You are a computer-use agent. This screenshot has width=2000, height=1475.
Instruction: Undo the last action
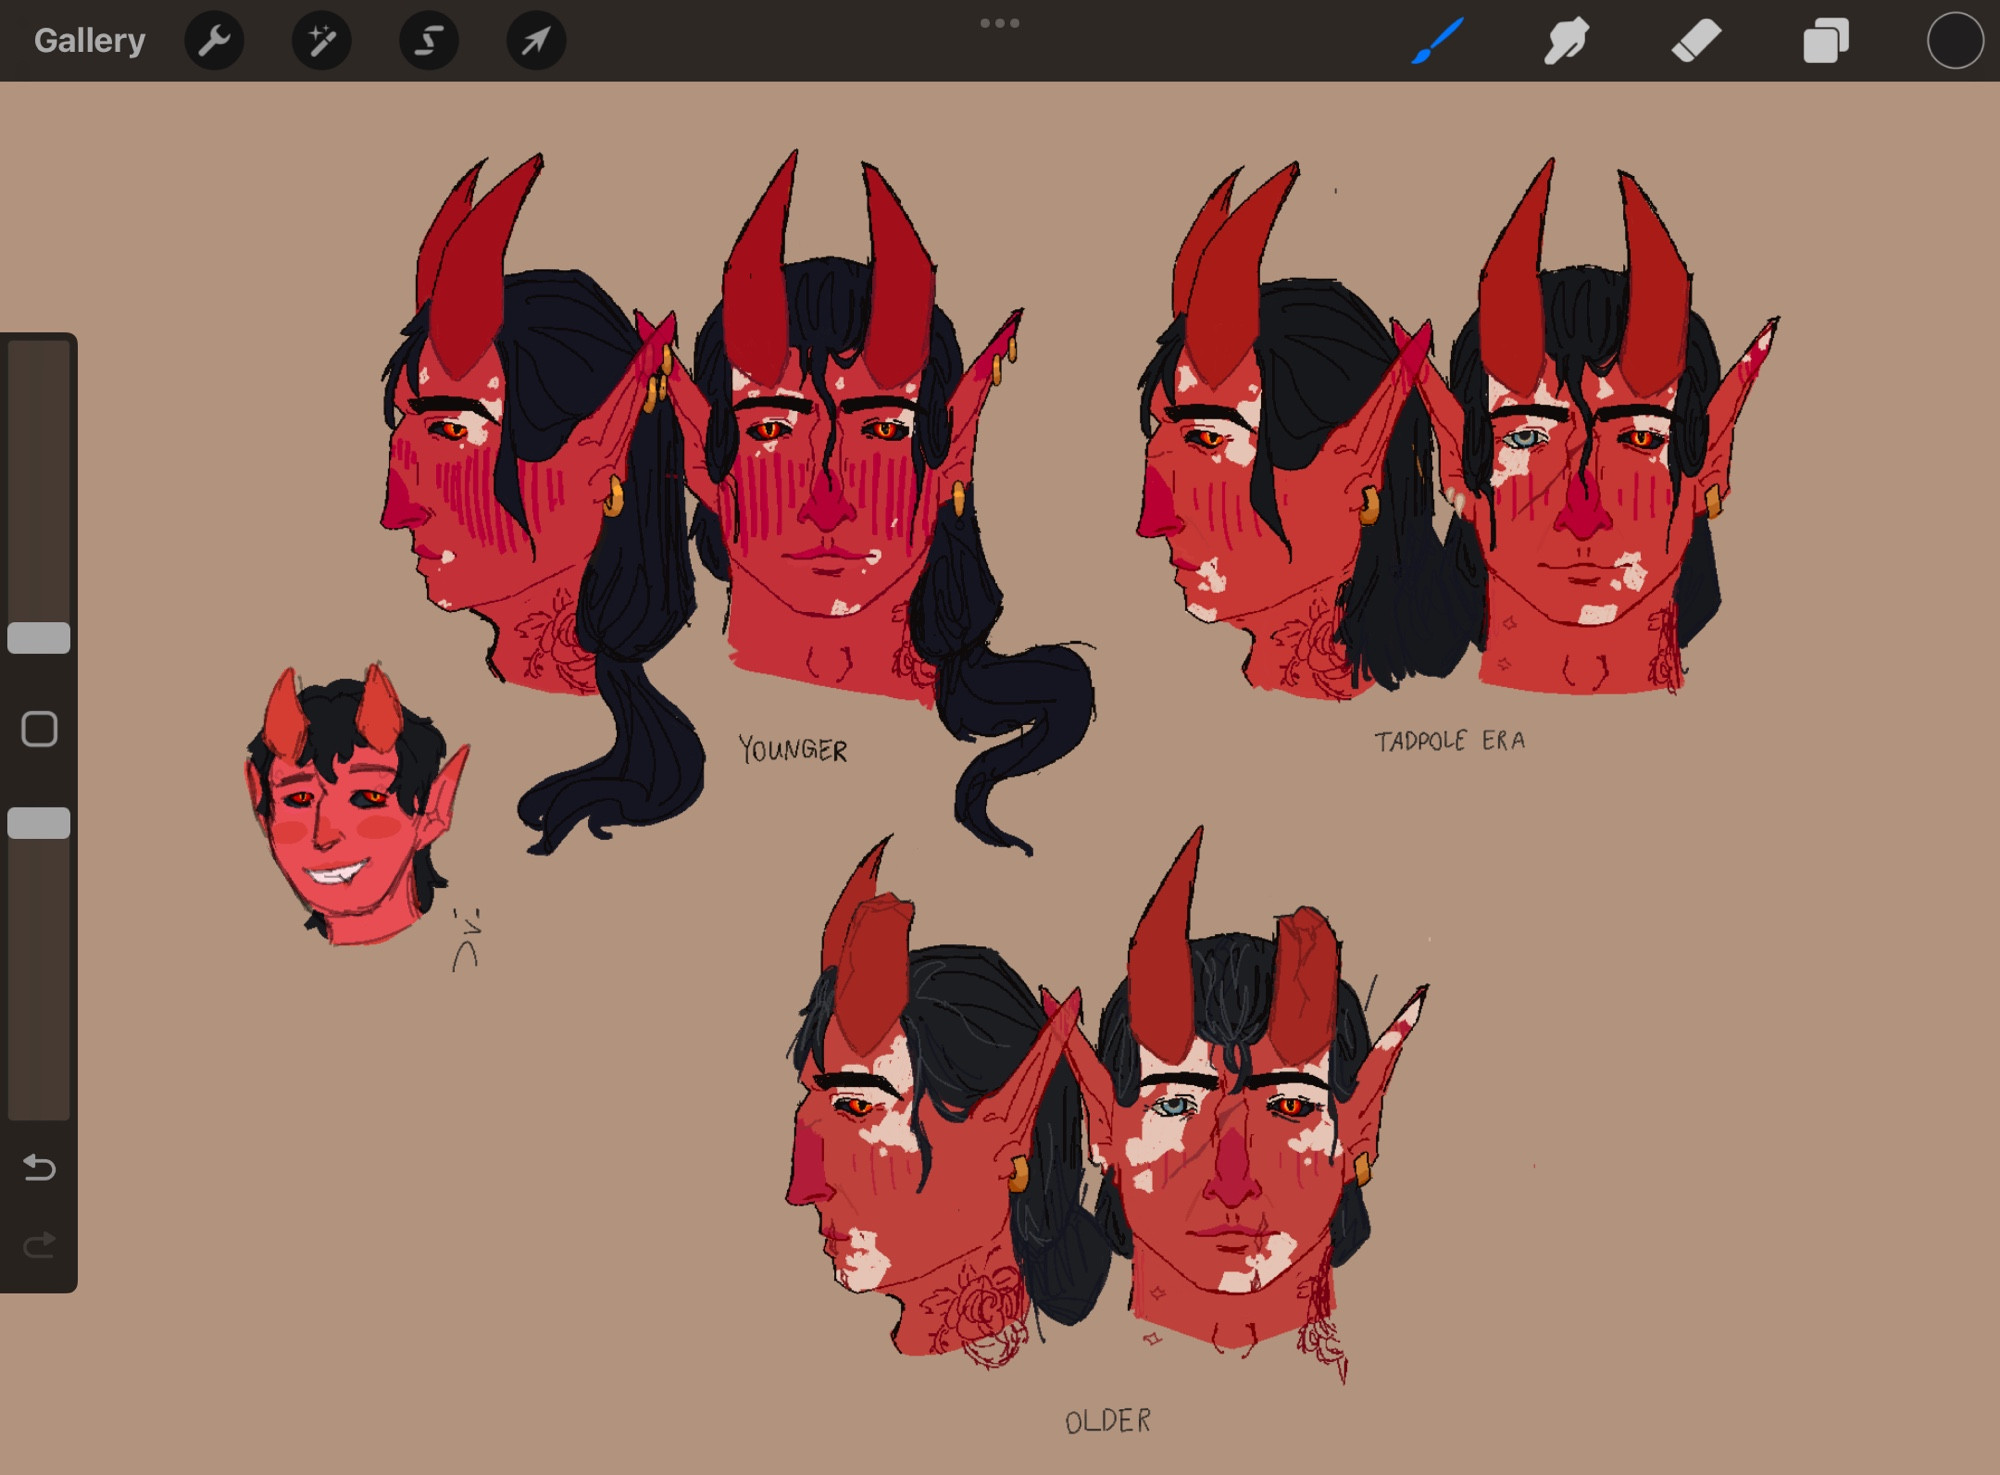[39, 1167]
